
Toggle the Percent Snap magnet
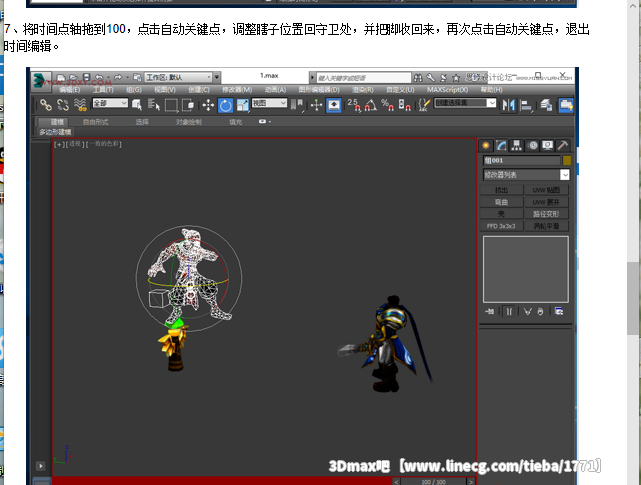(387, 105)
